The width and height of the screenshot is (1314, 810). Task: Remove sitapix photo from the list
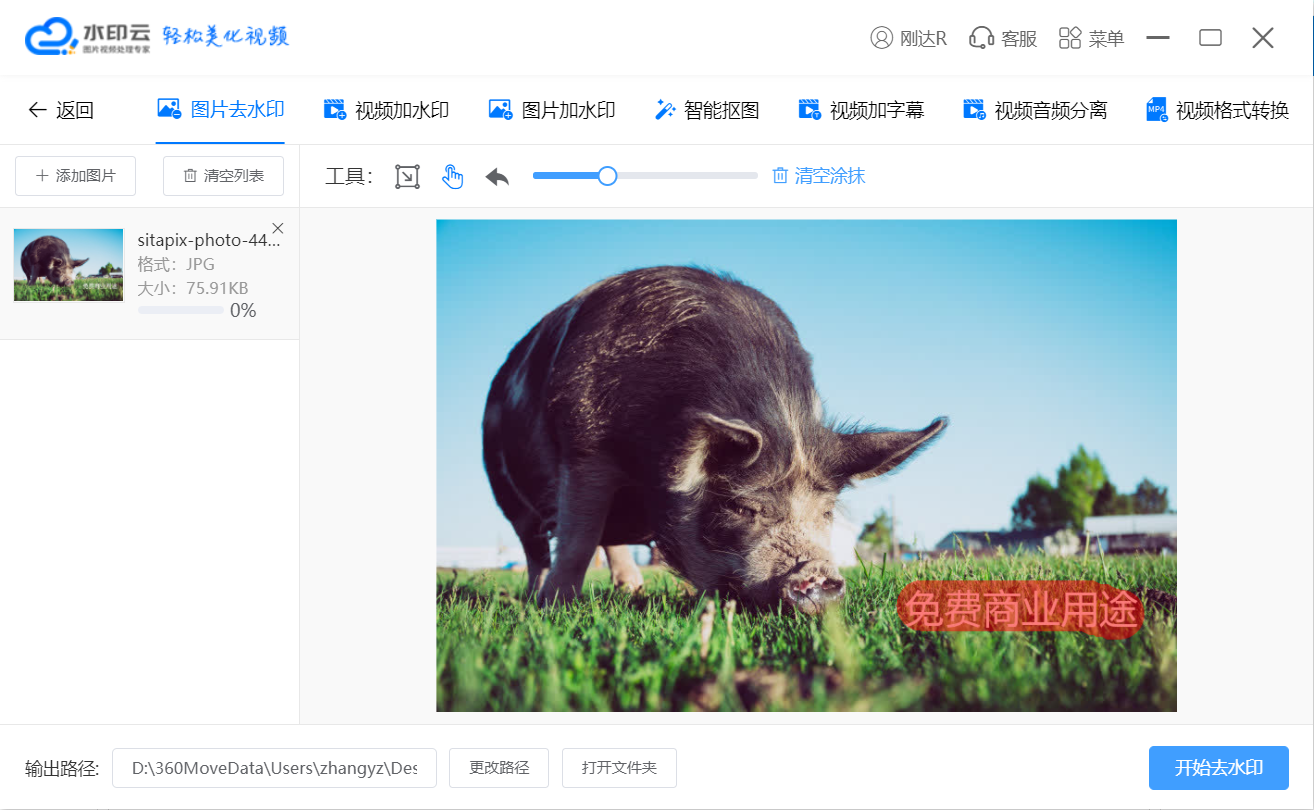pos(278,228)
